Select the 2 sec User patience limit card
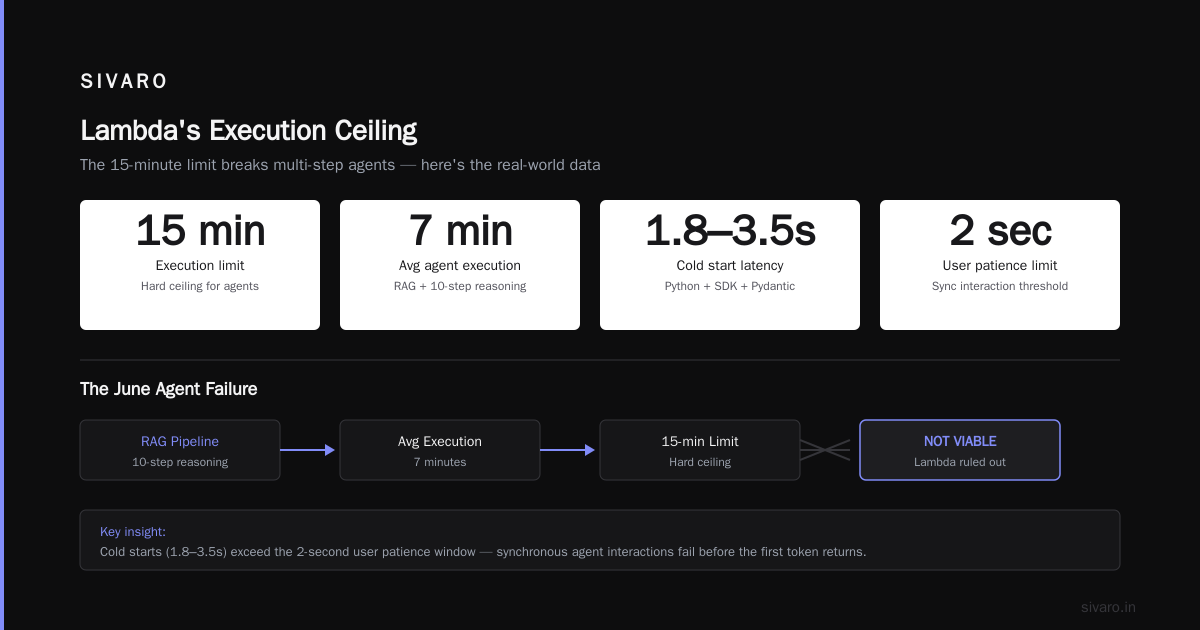 click(1000, 265)
